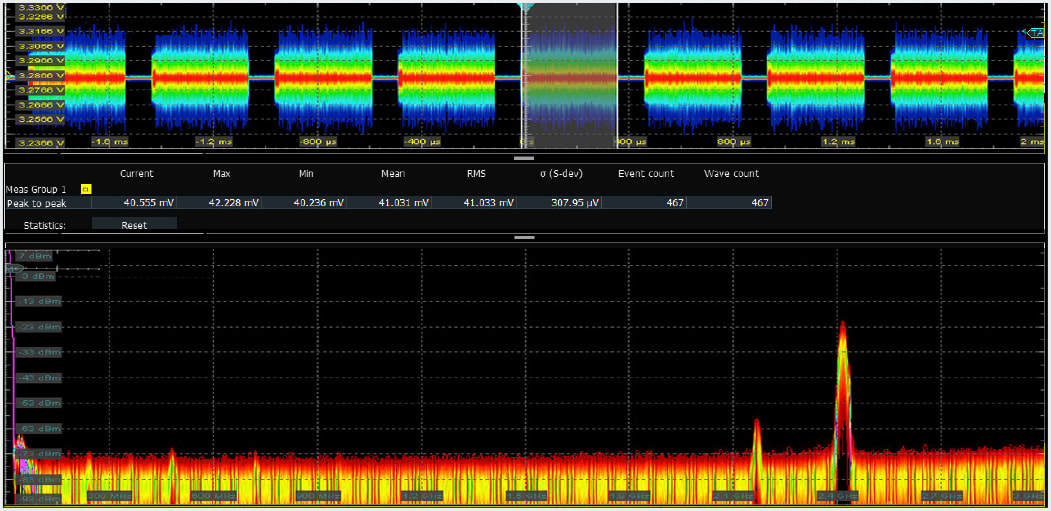Select the Current column header
Screen dimensions: 1051x511
point(137,174)
